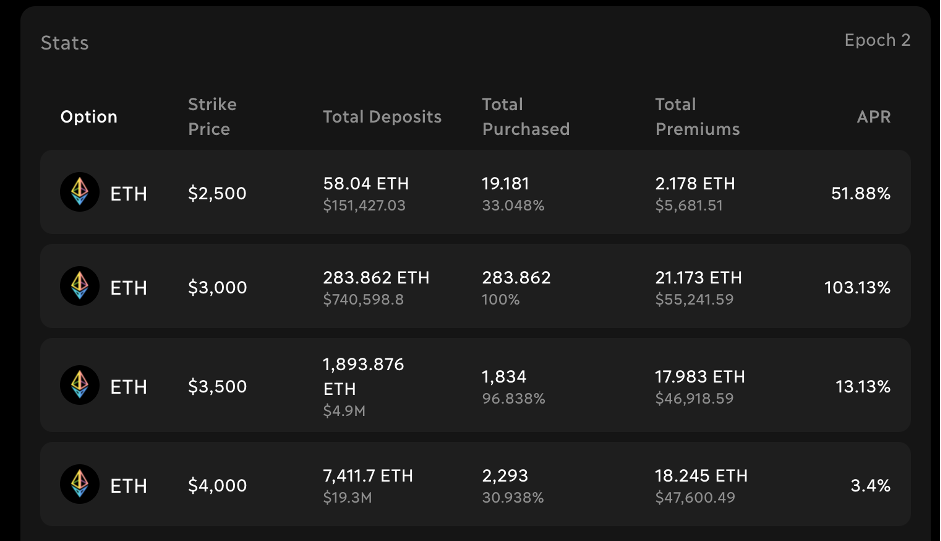Select the $4,000 strike price value
The image size is (941, 541).
coord(217,485)
